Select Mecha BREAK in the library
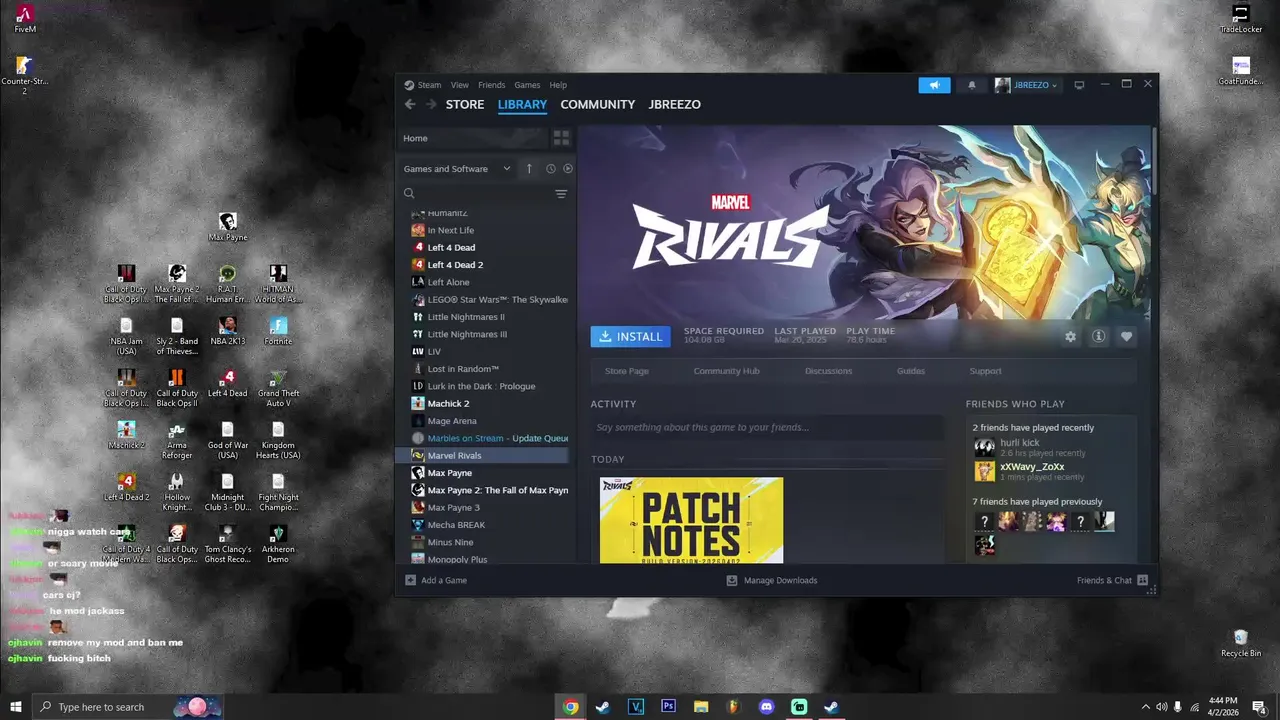Viewport: 1280px width, 720px height. [x=456, y=525]
